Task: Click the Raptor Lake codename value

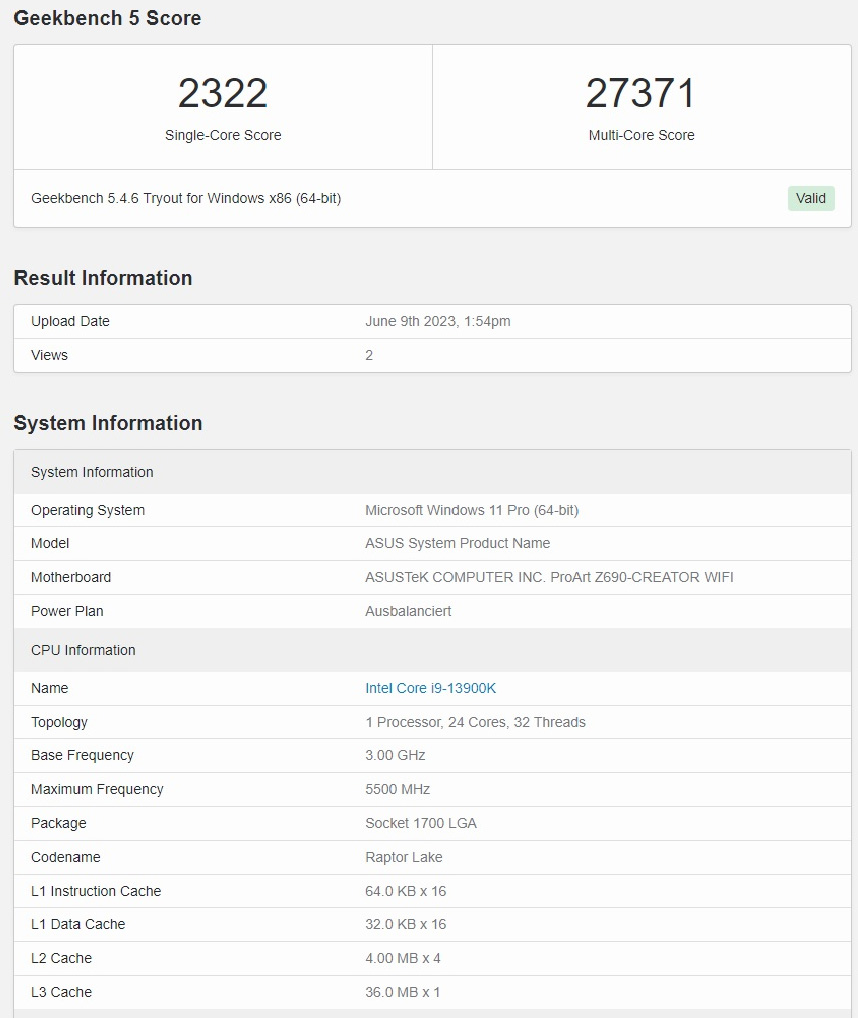Action: 403,857
